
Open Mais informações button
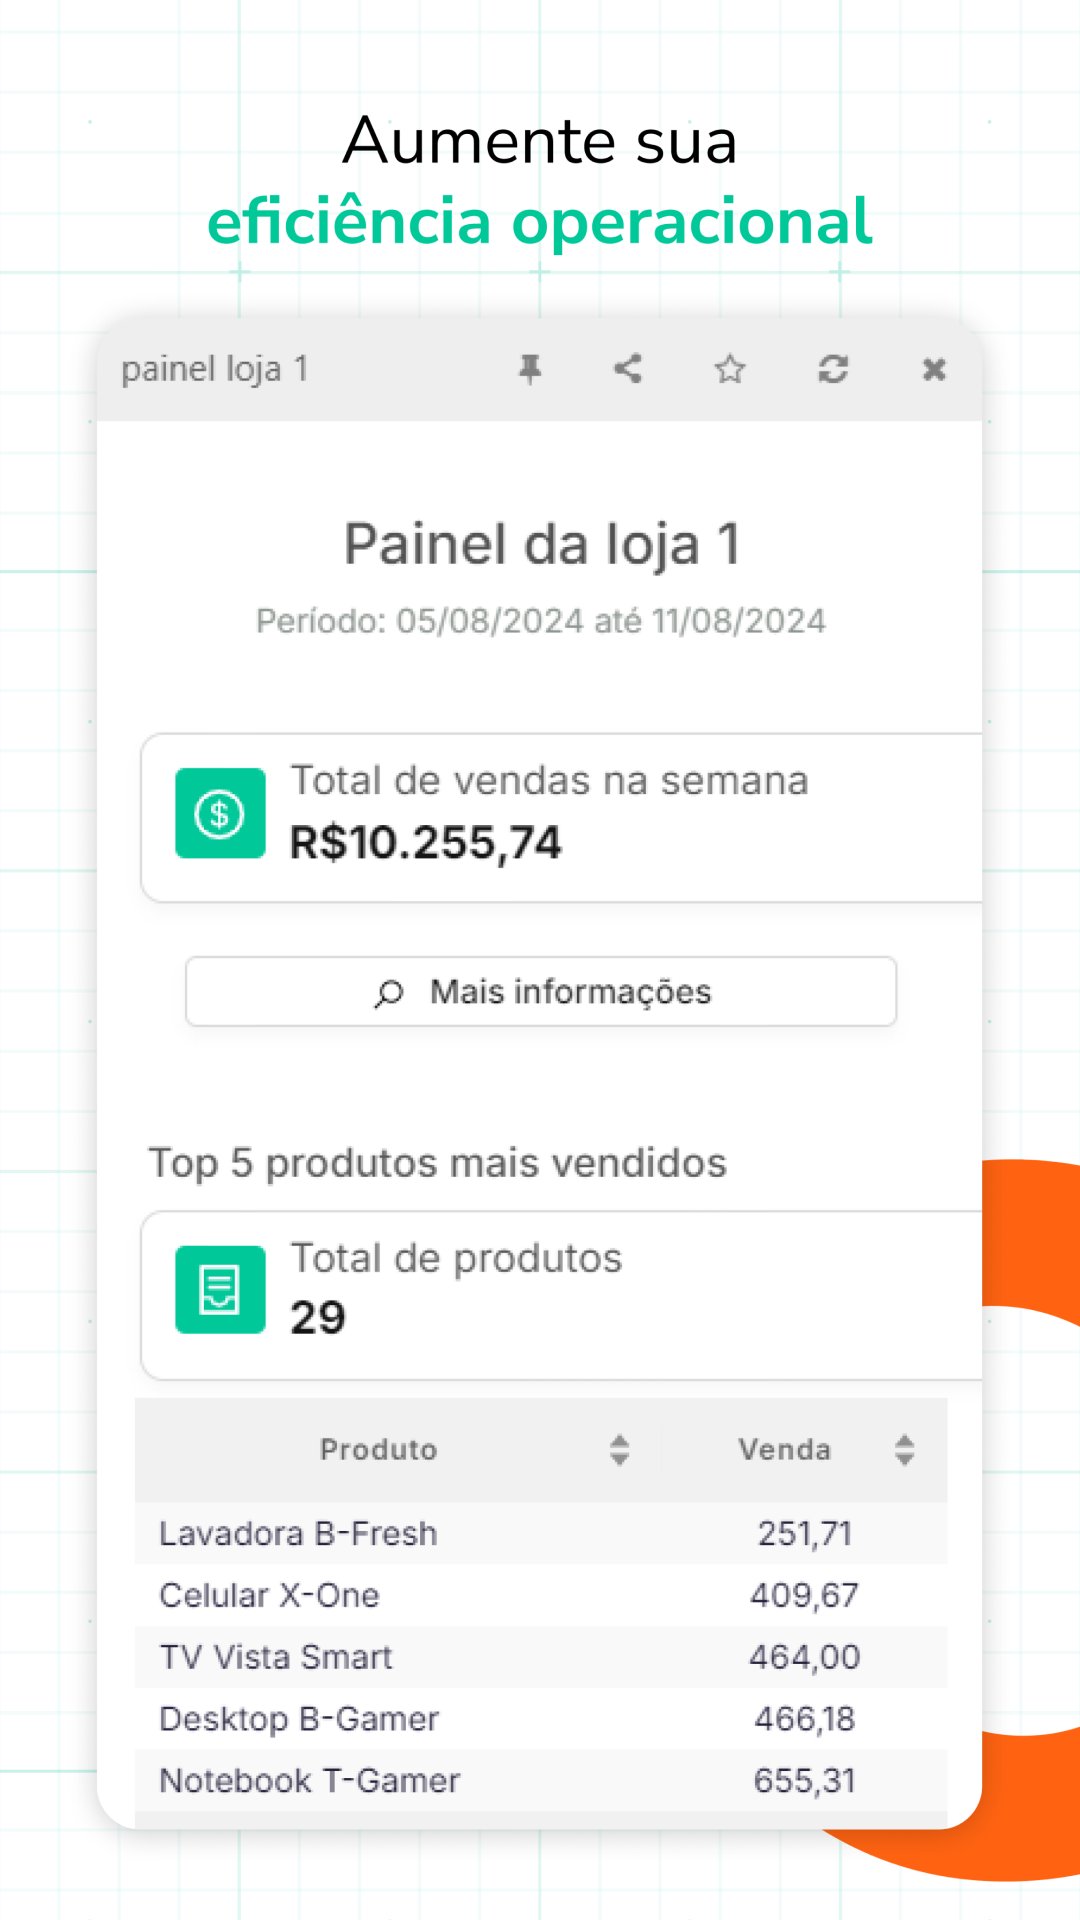(x=541, y=992)
